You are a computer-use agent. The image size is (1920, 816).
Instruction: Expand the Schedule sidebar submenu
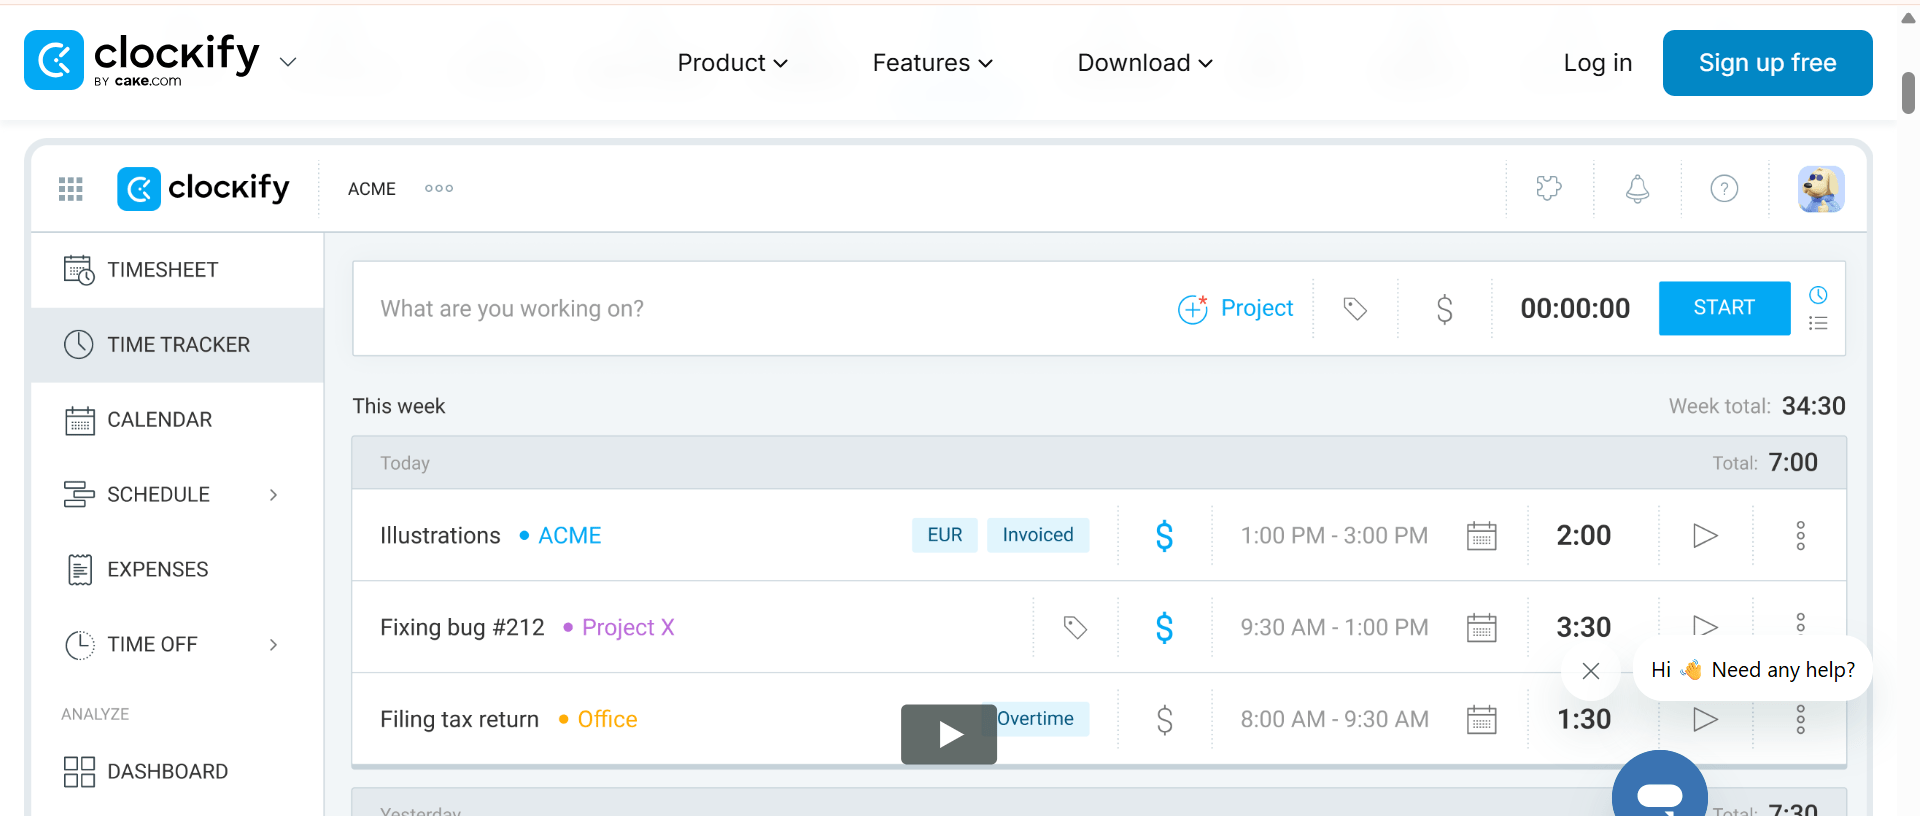tap(273, 495)
